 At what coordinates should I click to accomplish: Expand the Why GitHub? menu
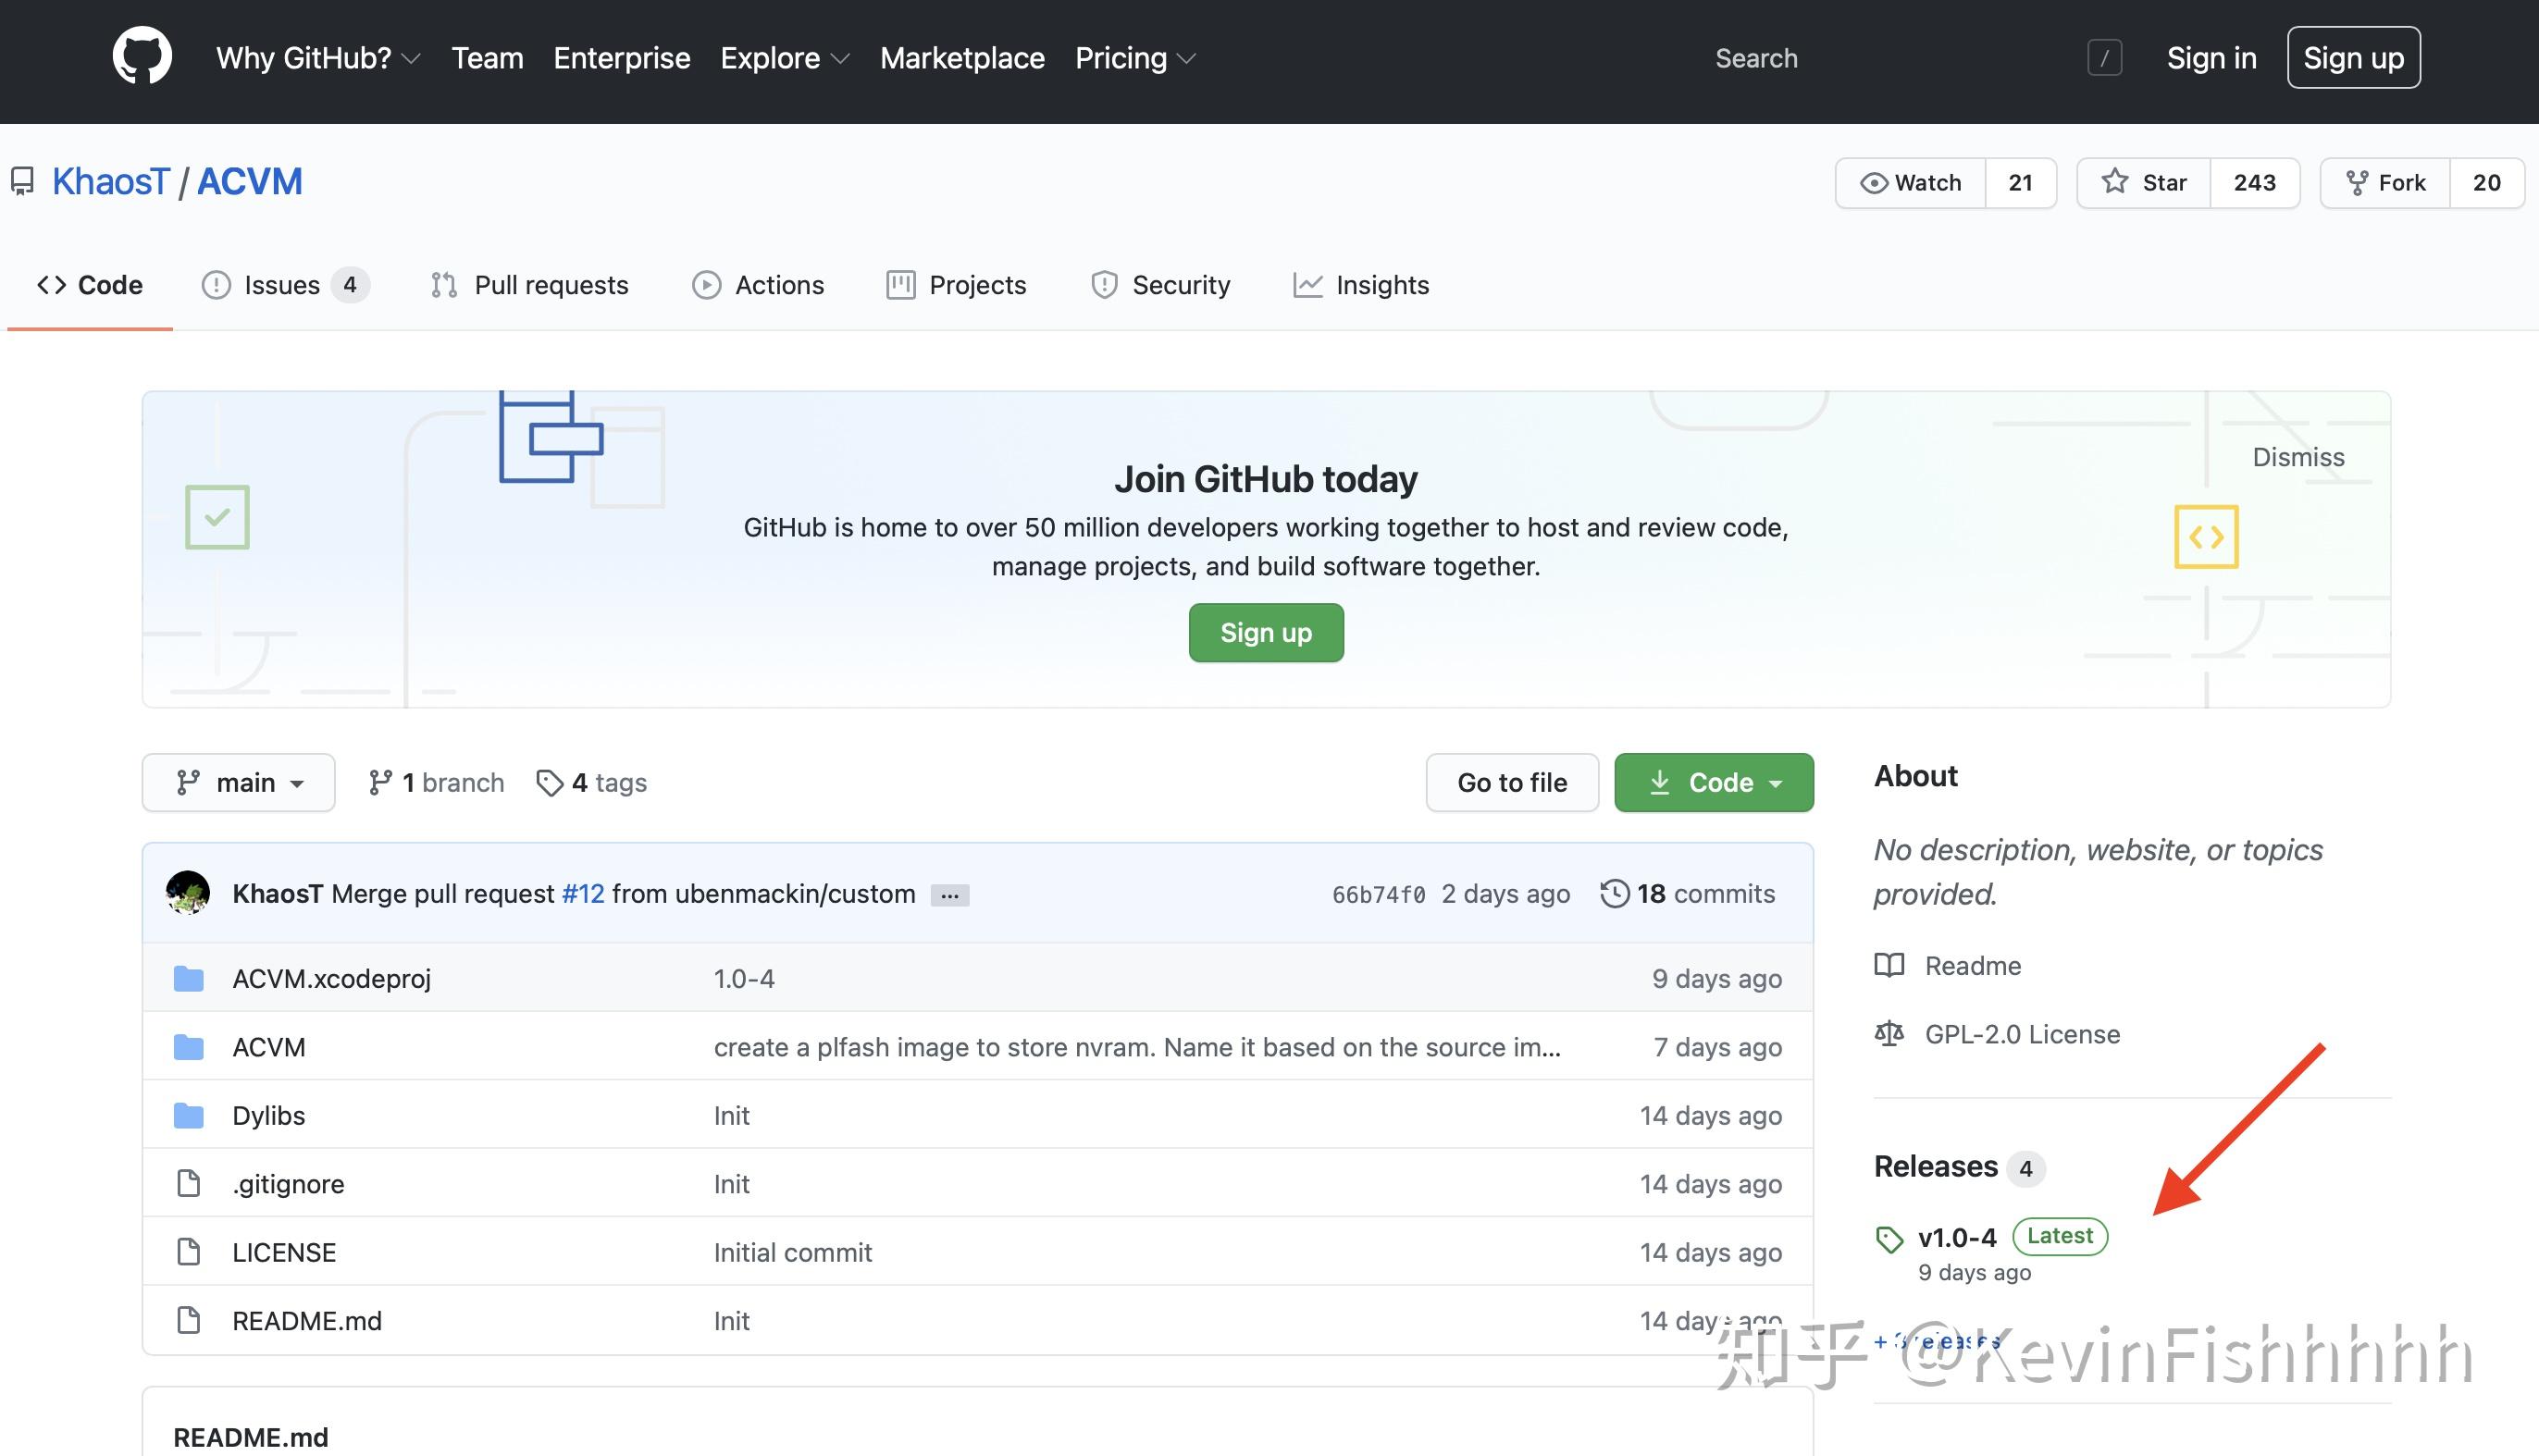[x=318, y=58]
